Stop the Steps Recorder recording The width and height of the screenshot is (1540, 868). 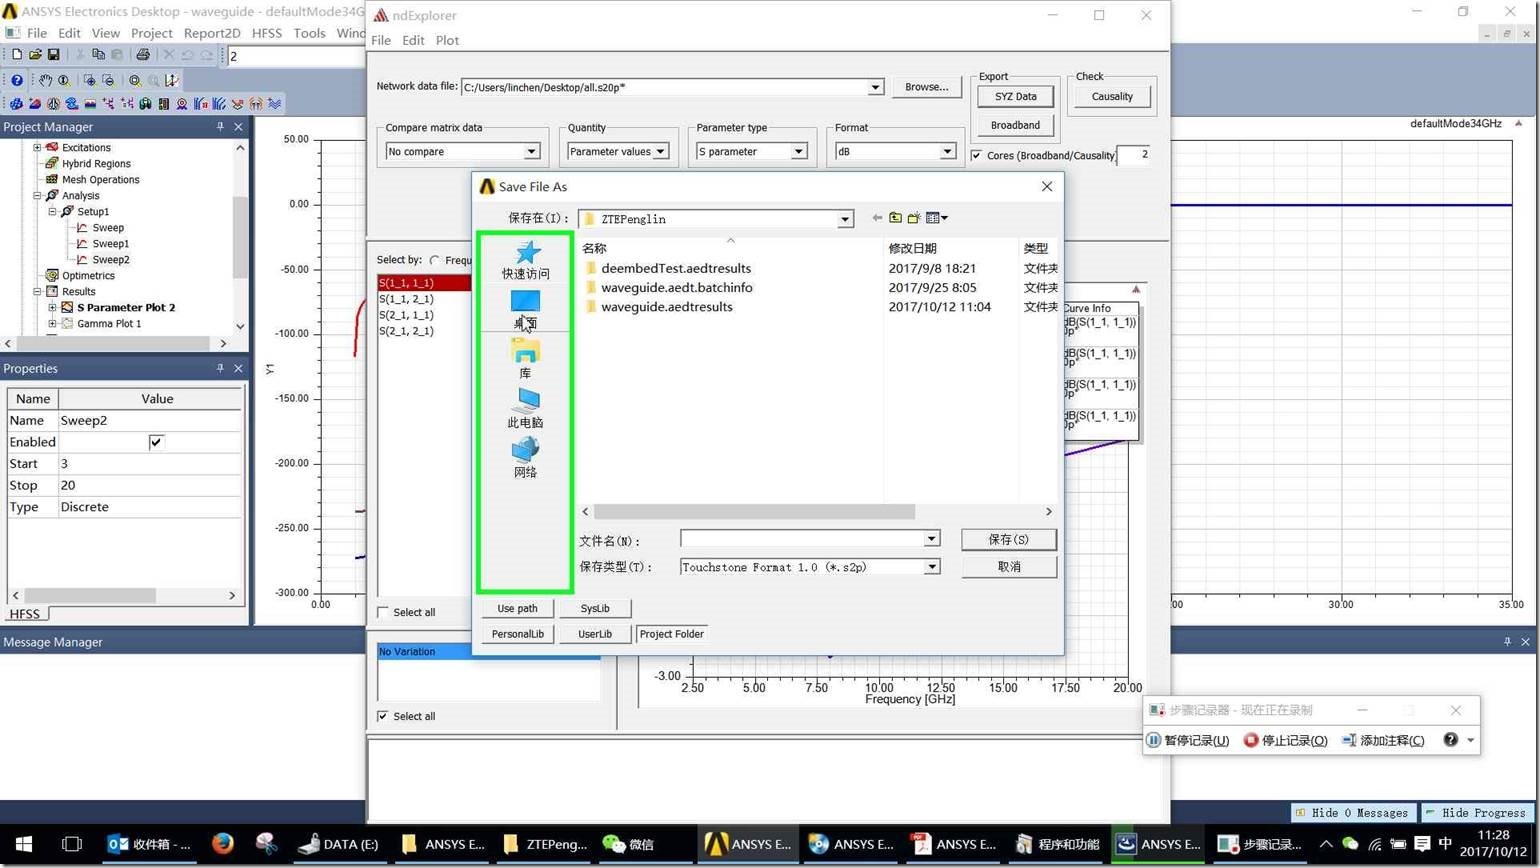pyautogui.click(x=1285, y=740)
